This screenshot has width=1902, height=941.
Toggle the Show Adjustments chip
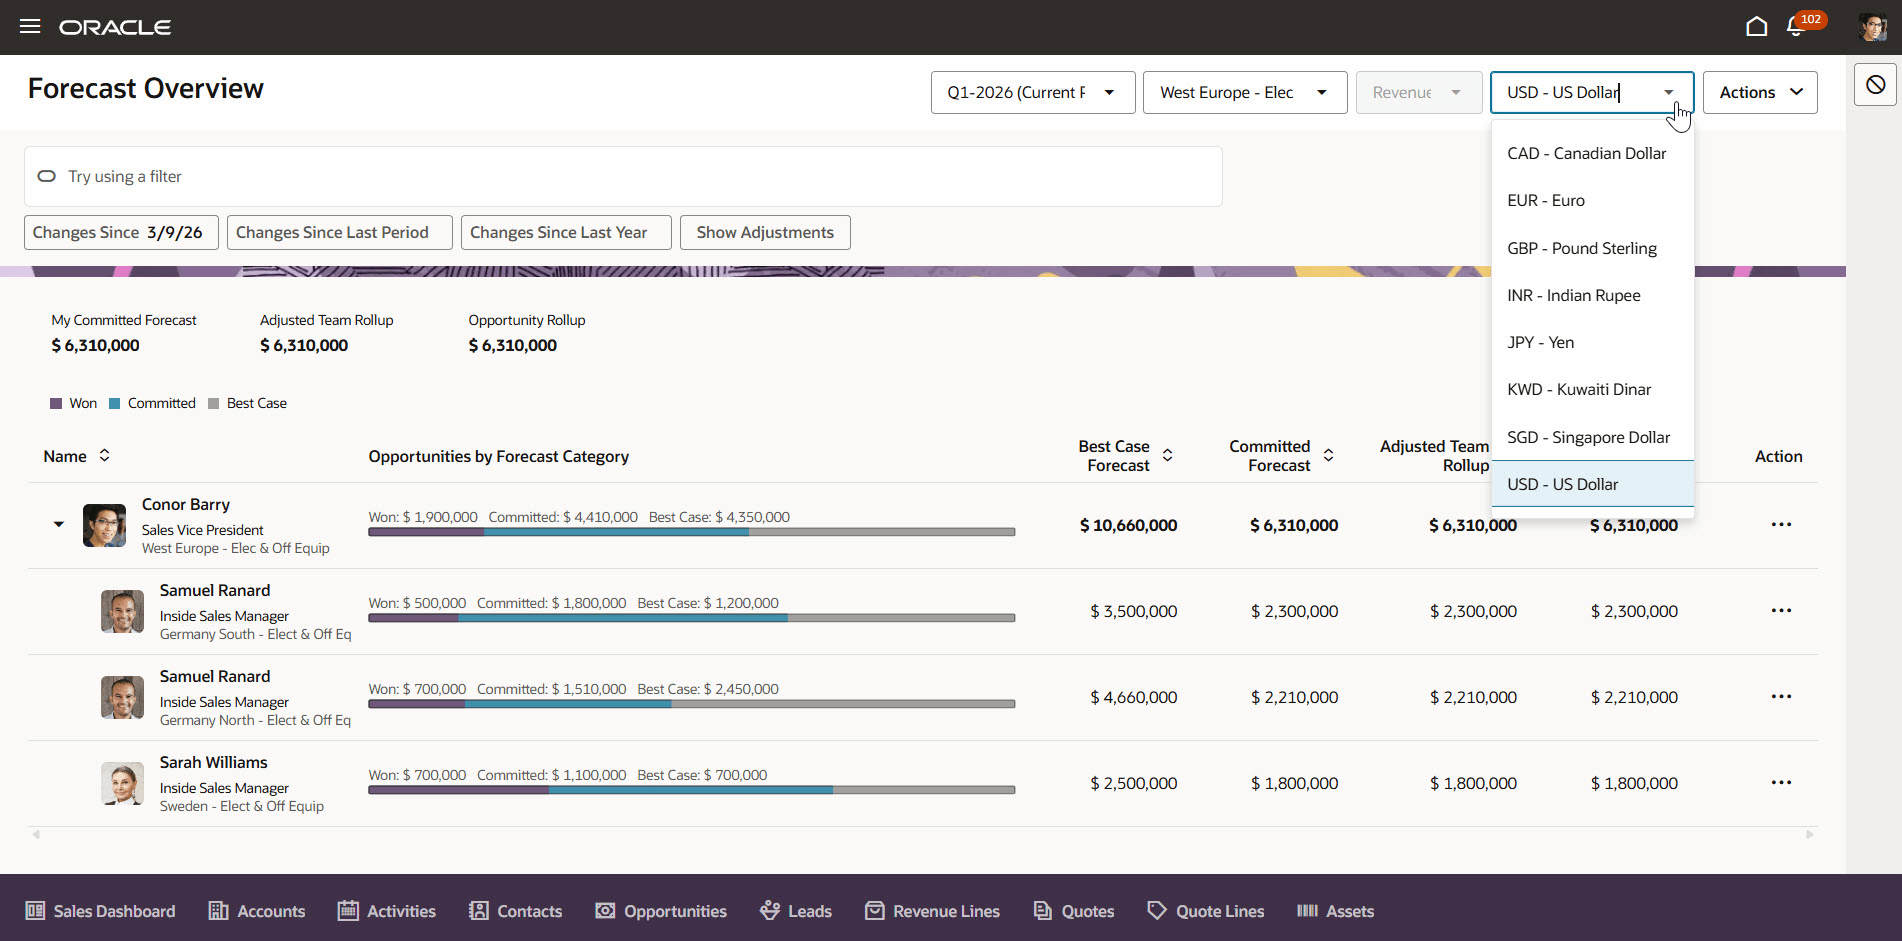(x=765, y=232)
